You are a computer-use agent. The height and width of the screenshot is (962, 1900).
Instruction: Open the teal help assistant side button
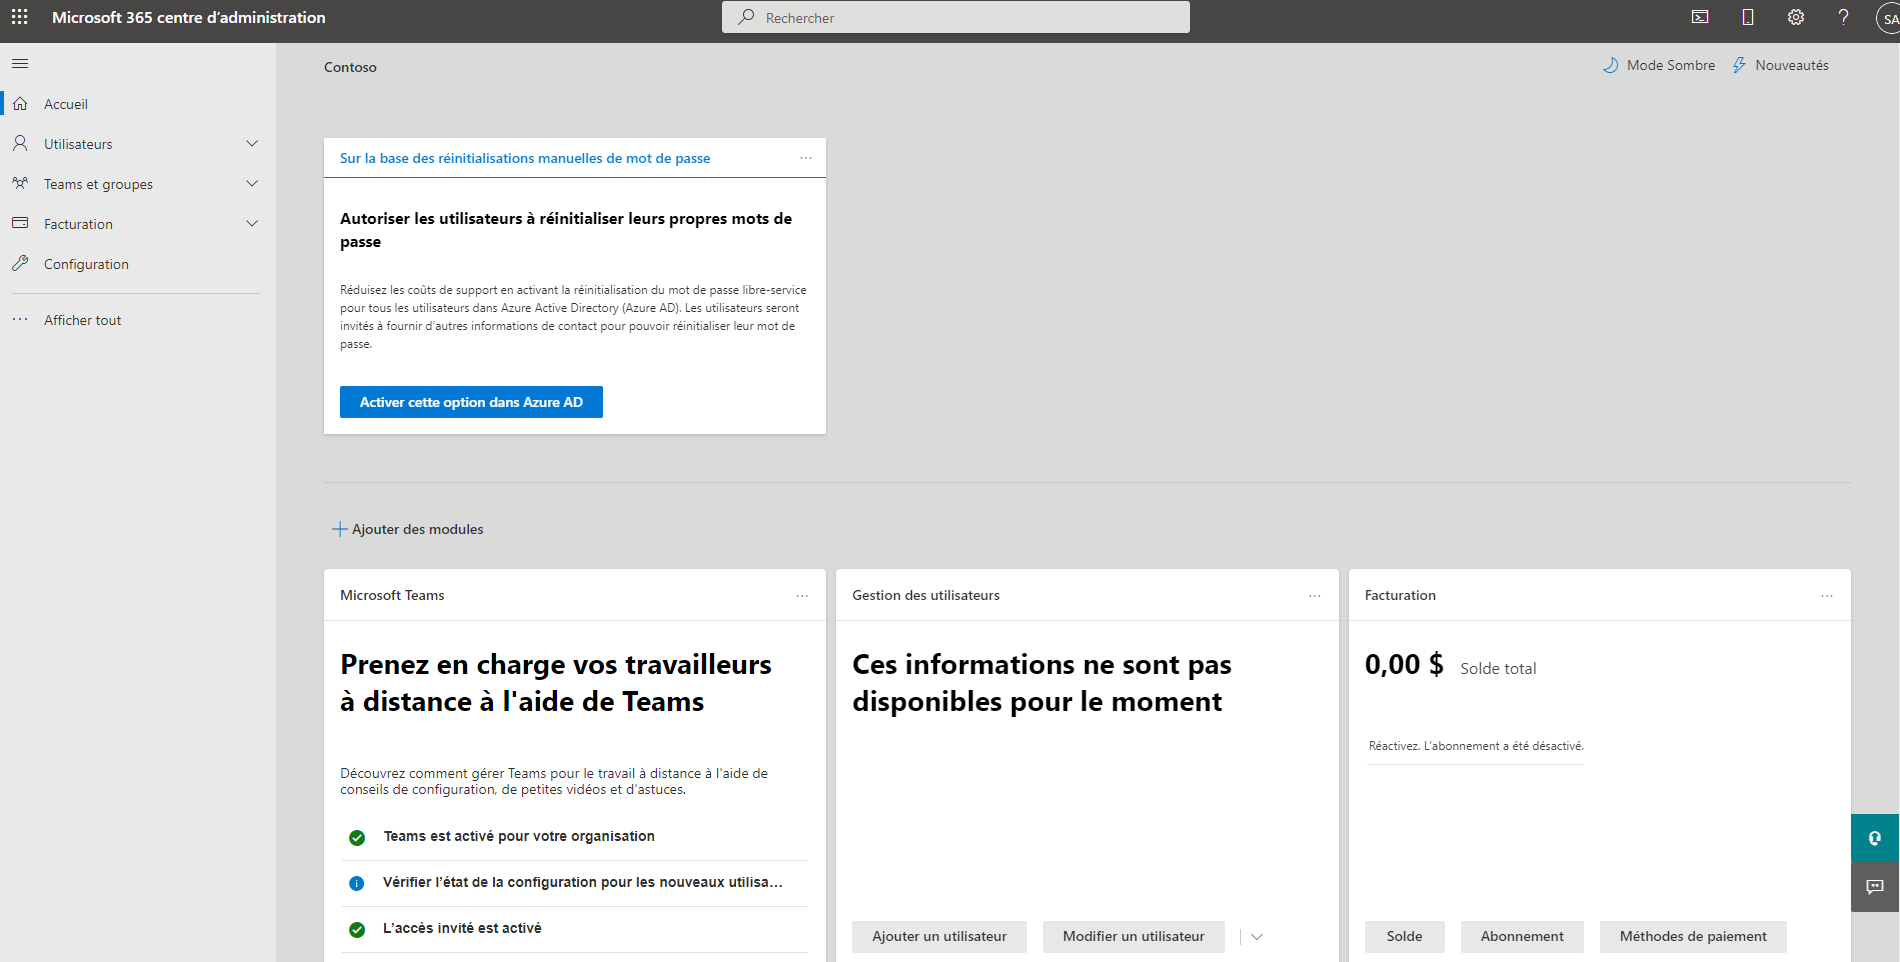coord(1875,838)
